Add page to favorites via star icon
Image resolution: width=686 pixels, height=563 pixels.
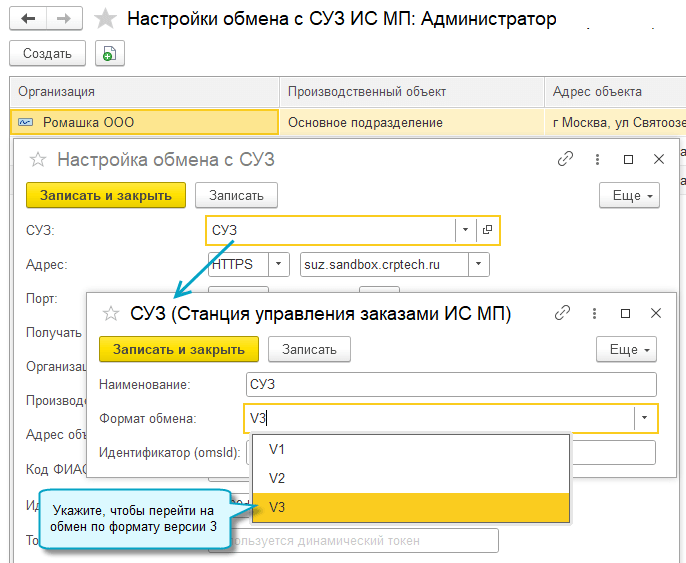pos(104,19)
